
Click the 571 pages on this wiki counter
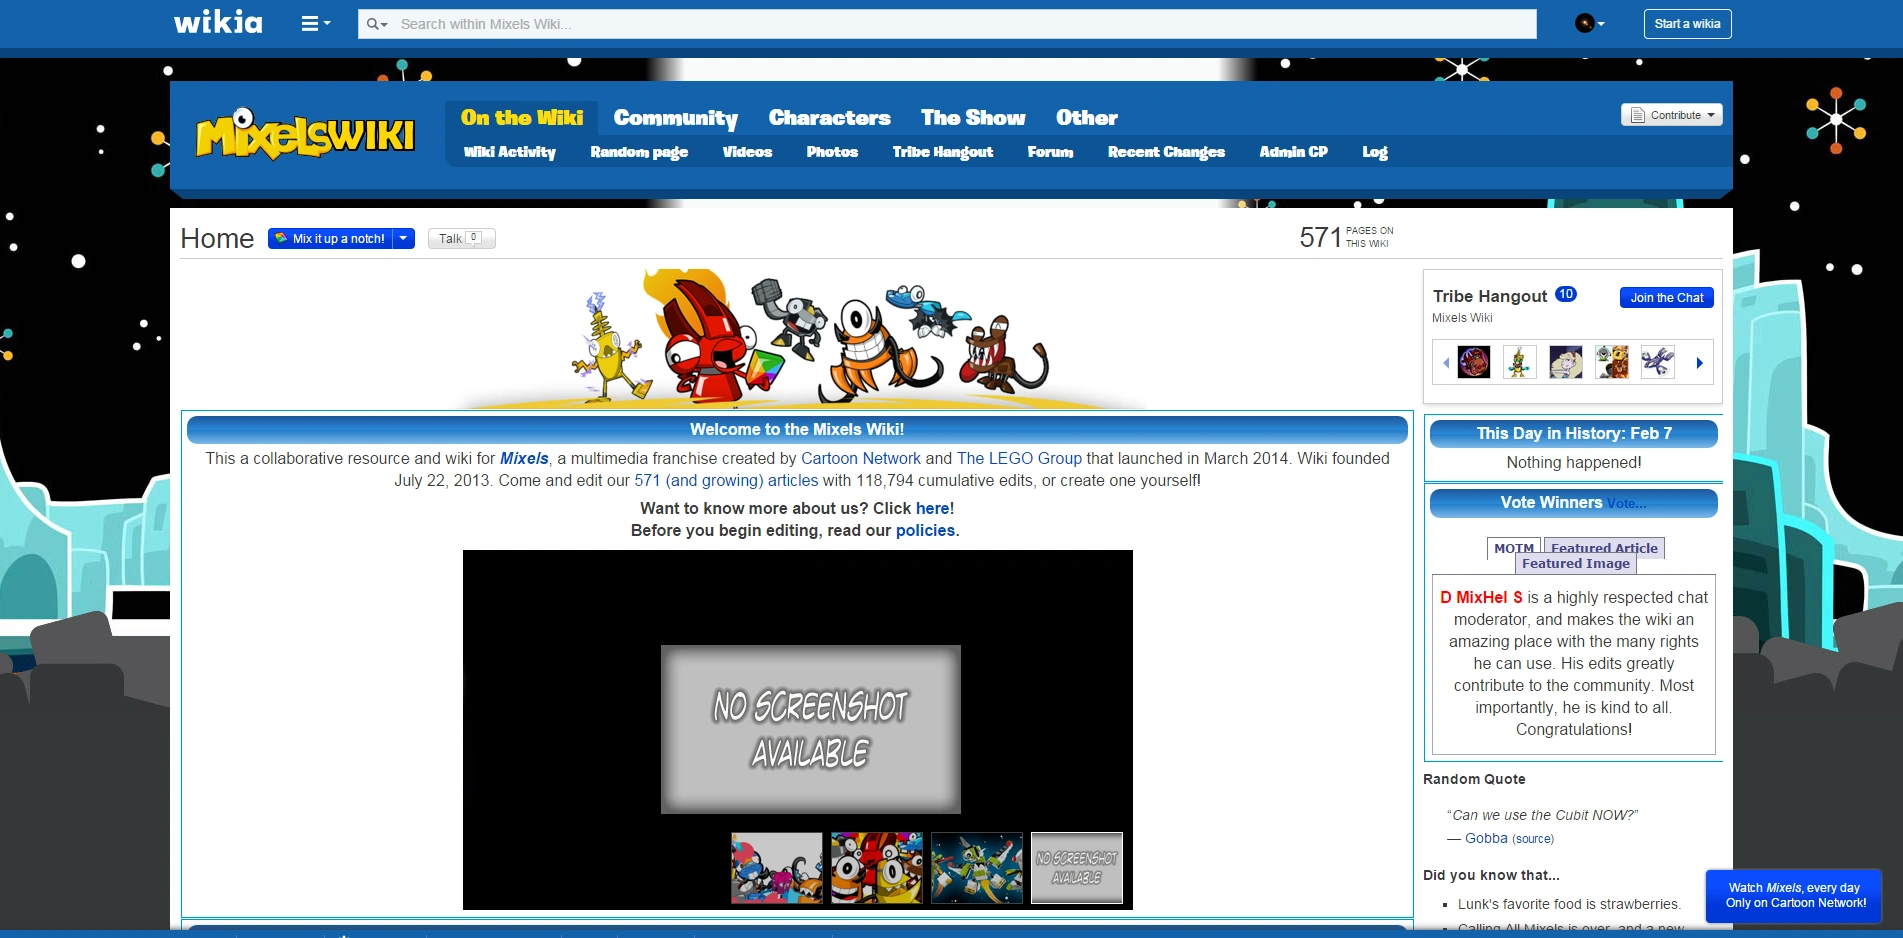pos(1346,237)
